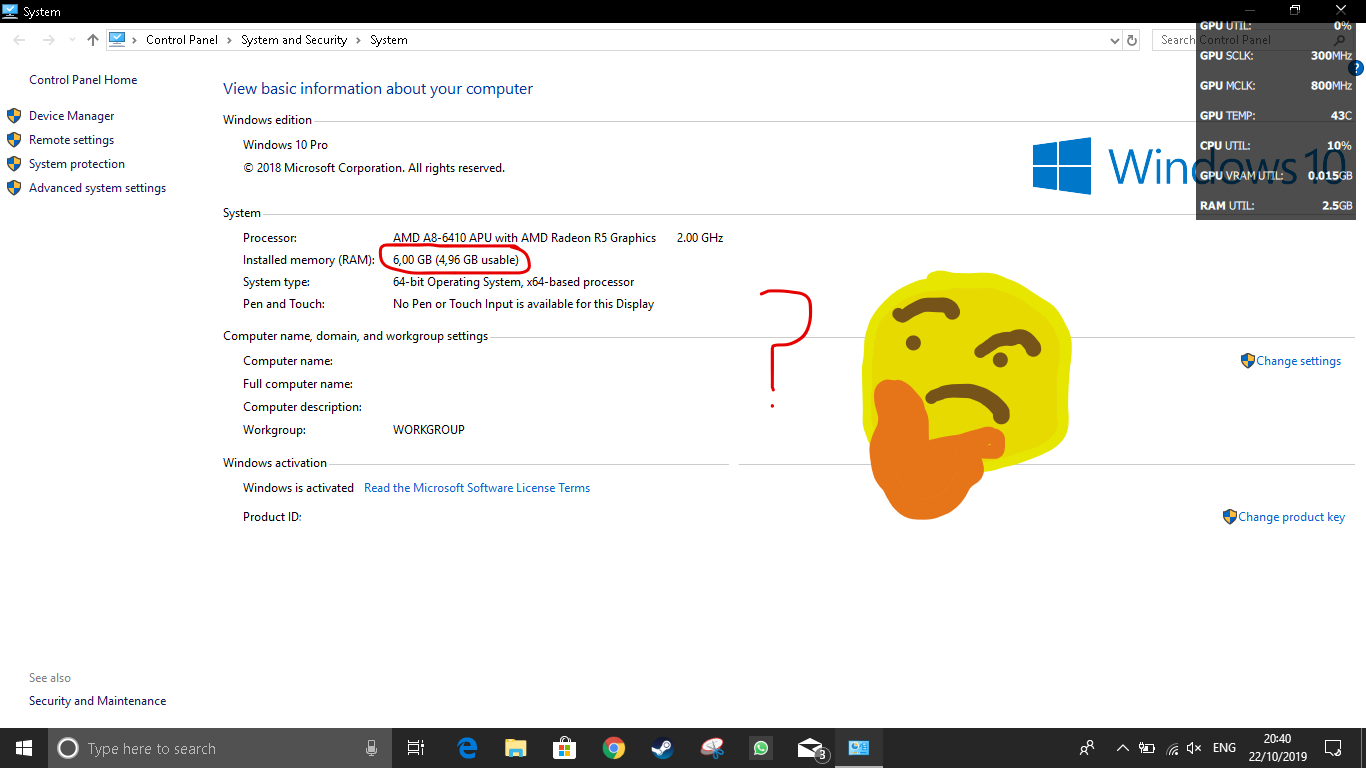Go up one level with Up arrow
The height and width of the screenshot is (768, 1366).
[x=93, y=40]
